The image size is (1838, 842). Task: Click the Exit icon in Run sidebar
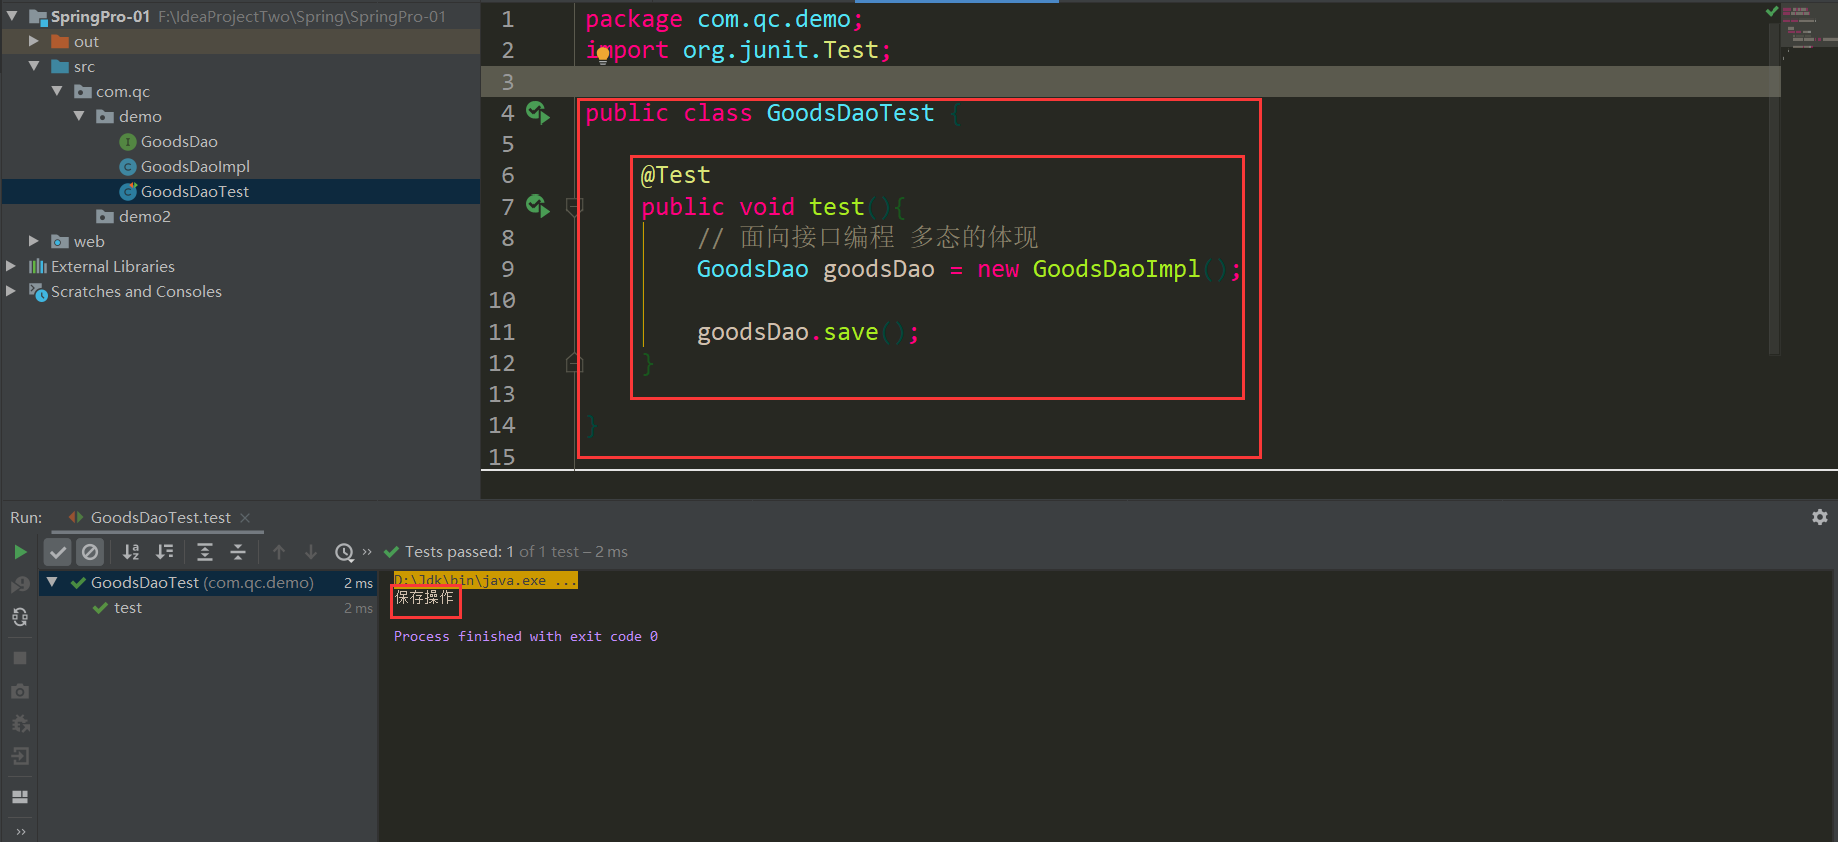[x=20, y=756]
